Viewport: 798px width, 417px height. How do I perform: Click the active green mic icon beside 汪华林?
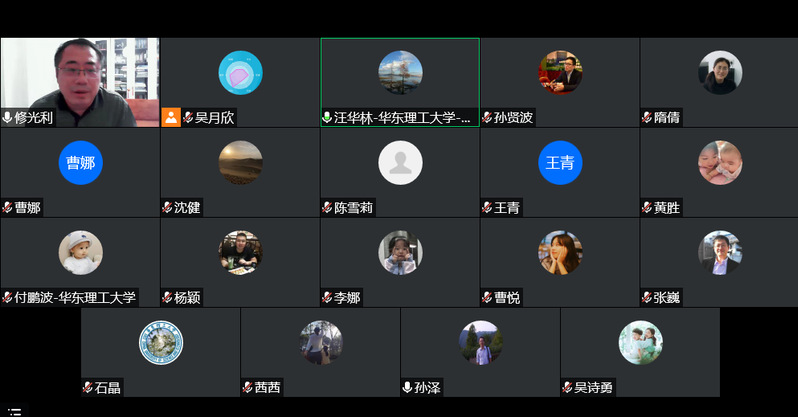point(327,118)
